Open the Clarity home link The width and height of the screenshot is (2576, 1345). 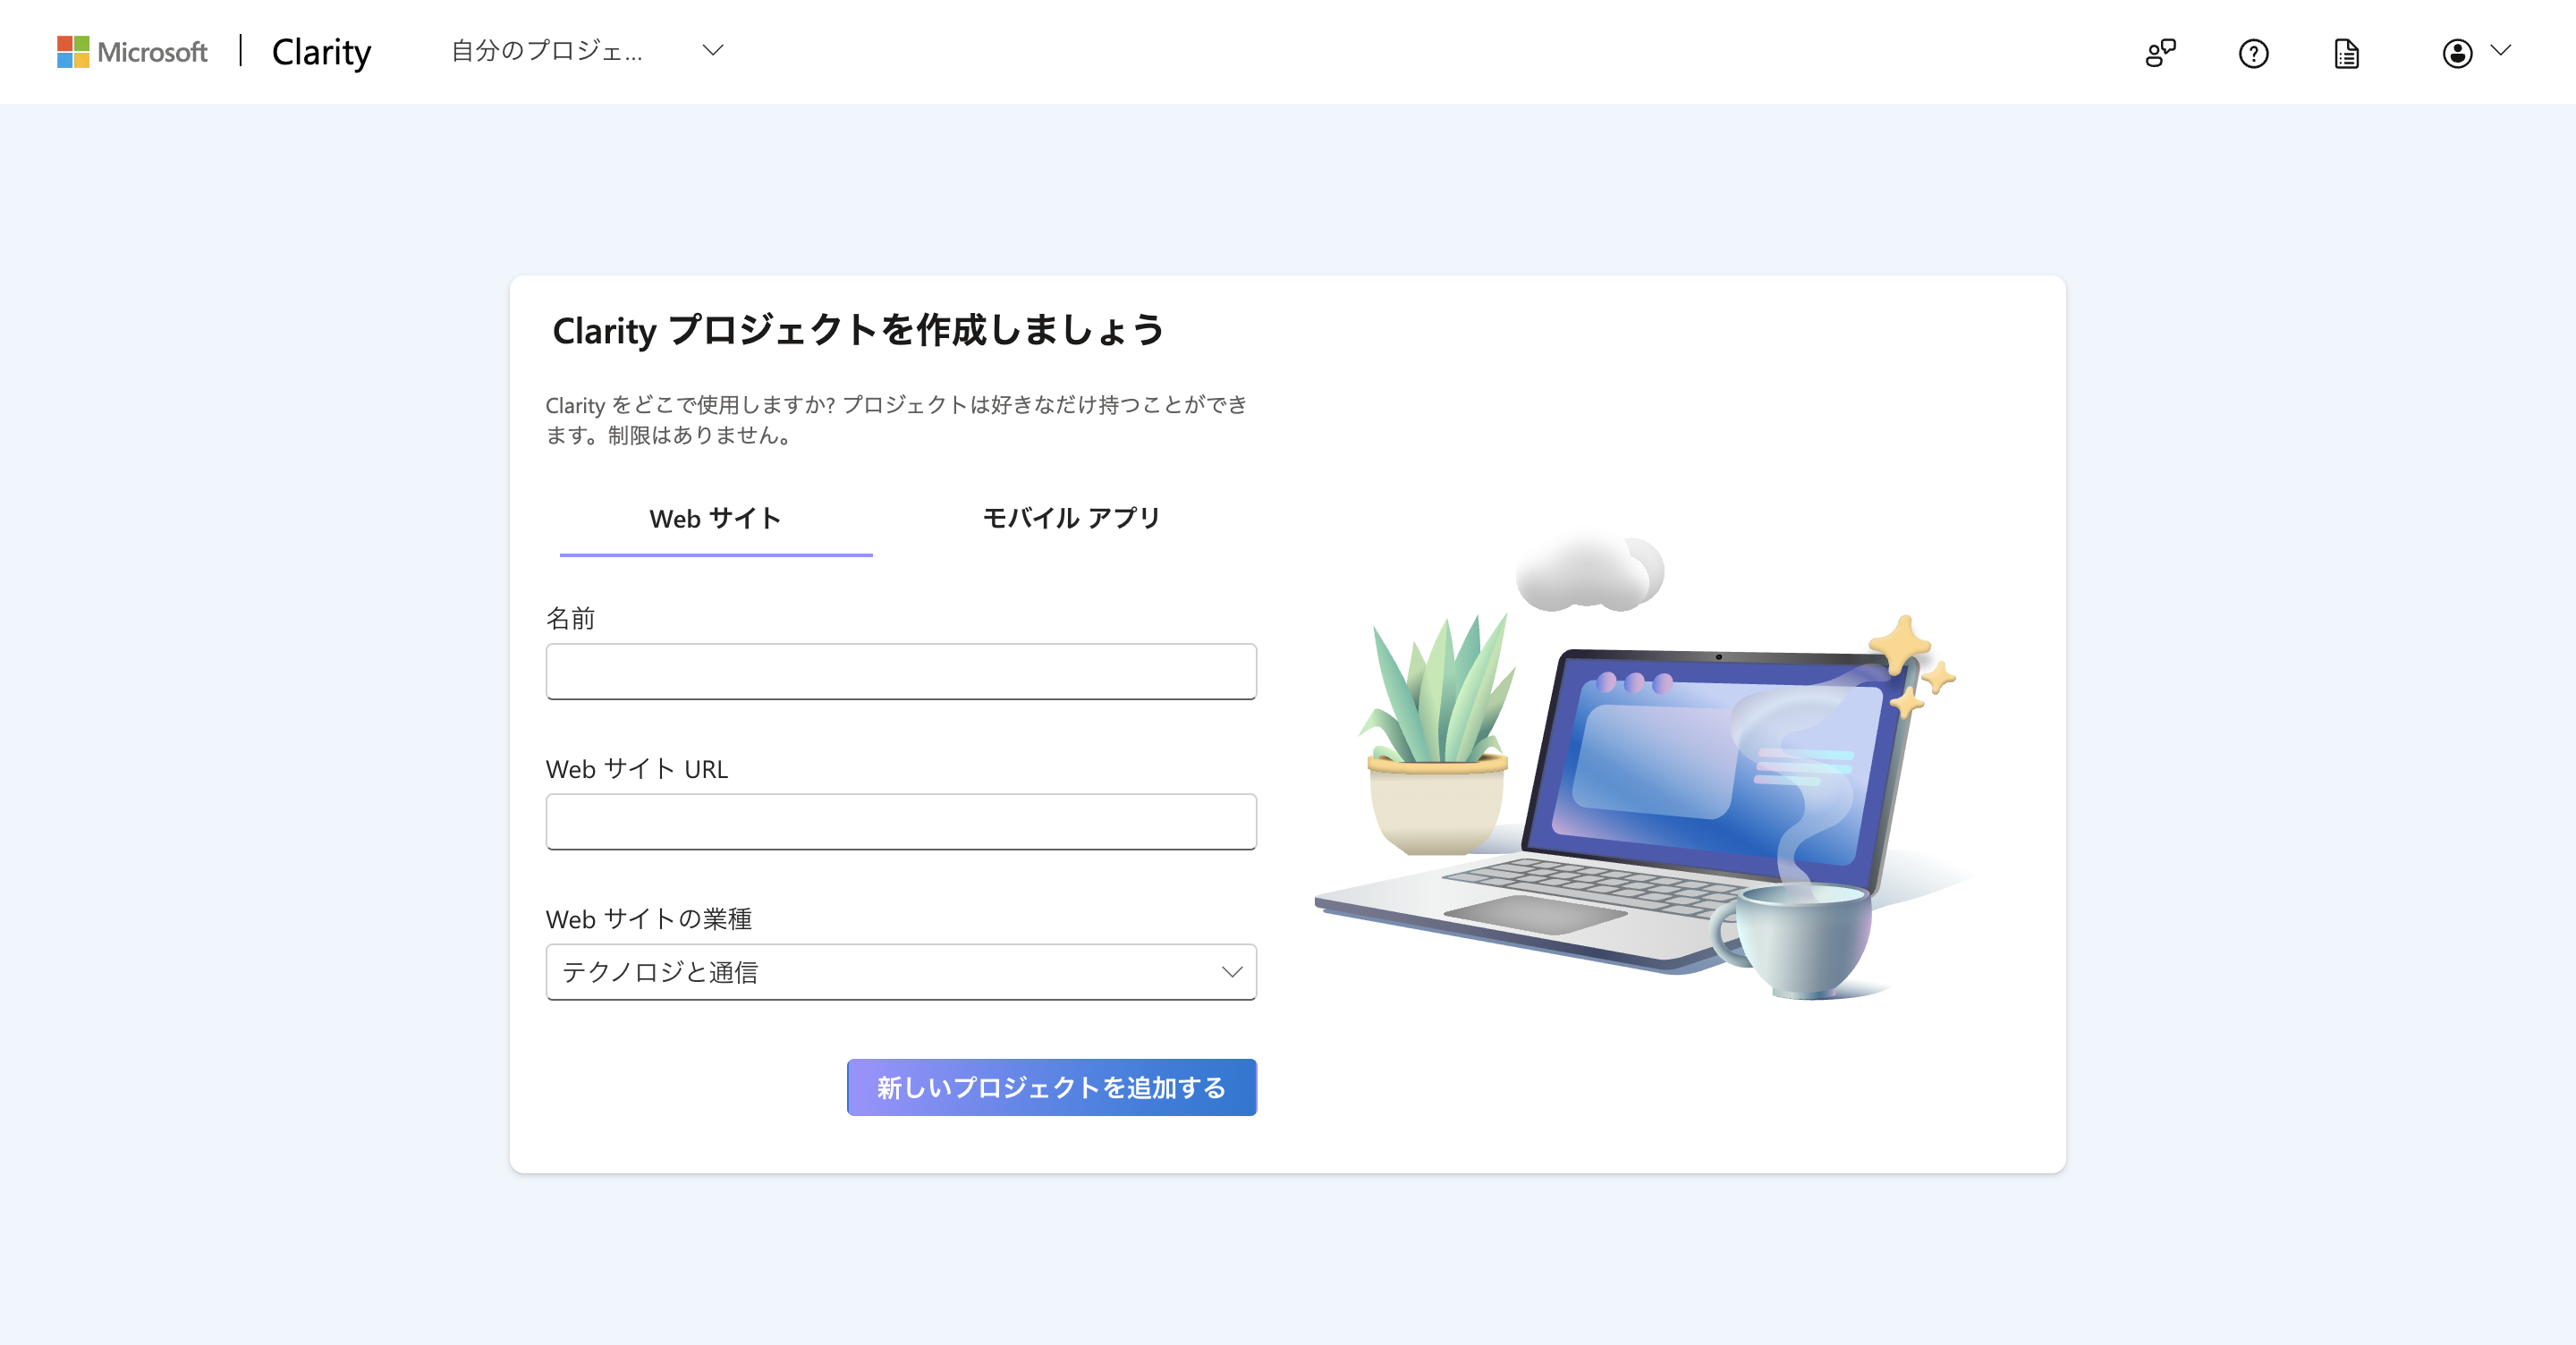point(321,52)
